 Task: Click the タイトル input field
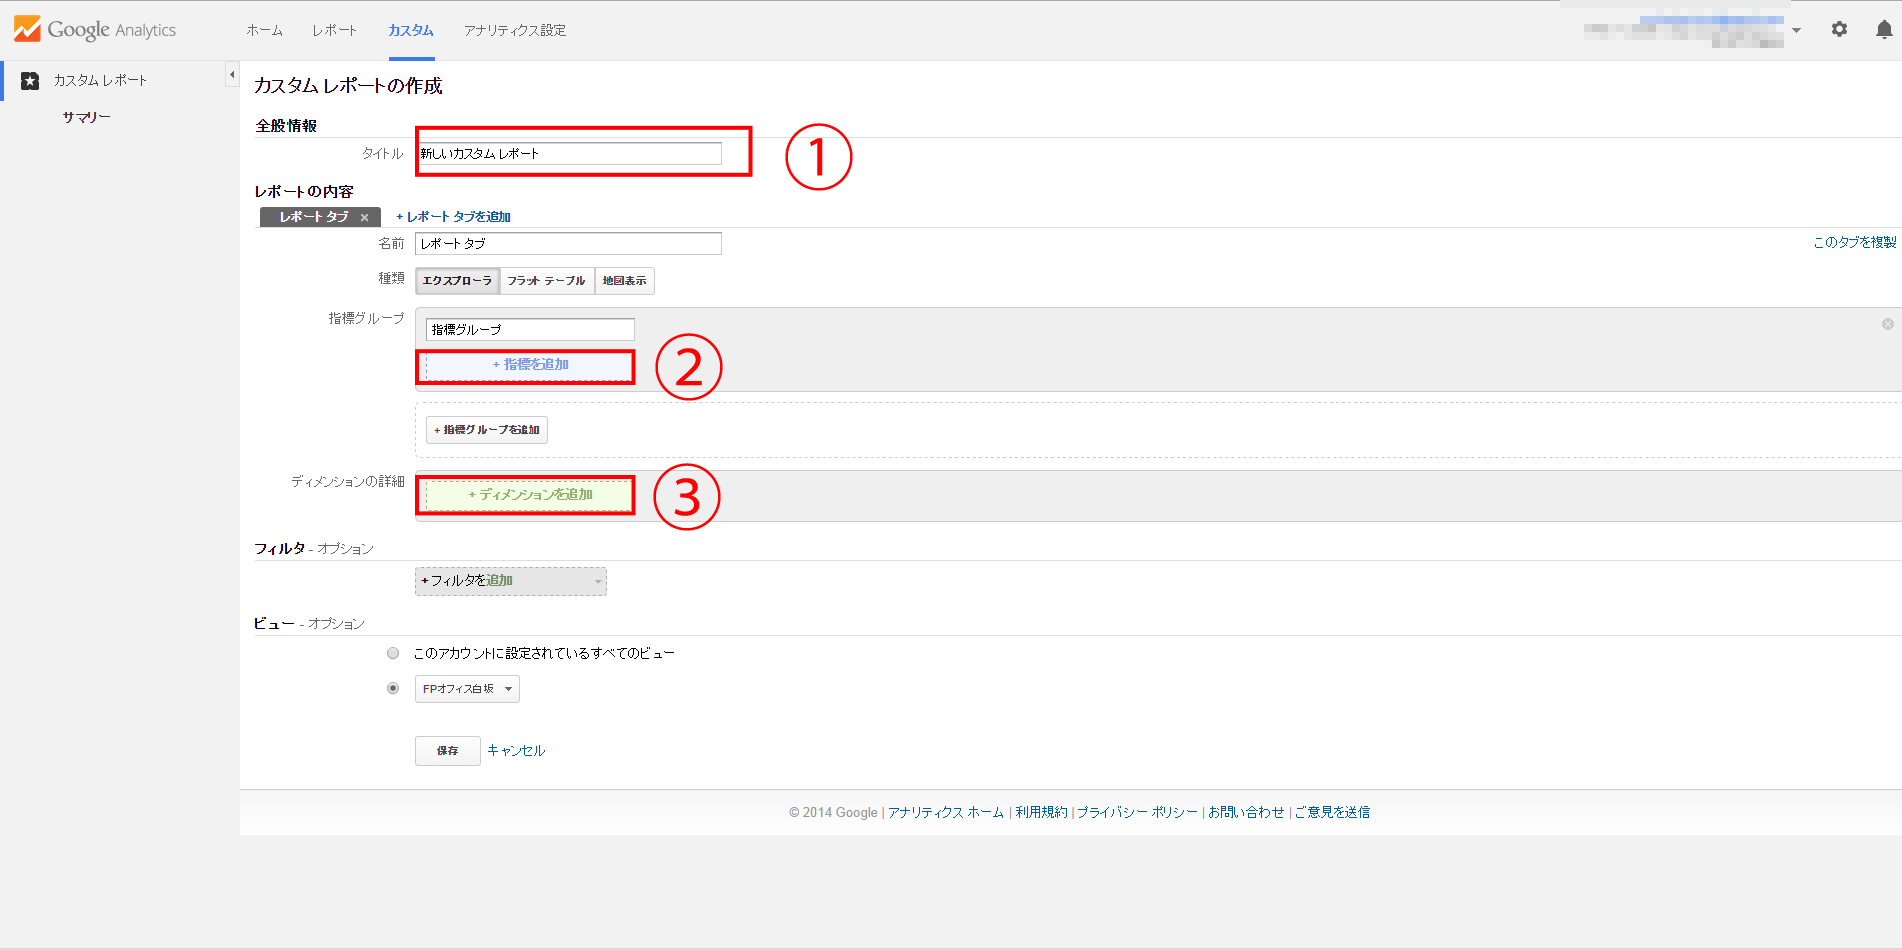point(567,154)
